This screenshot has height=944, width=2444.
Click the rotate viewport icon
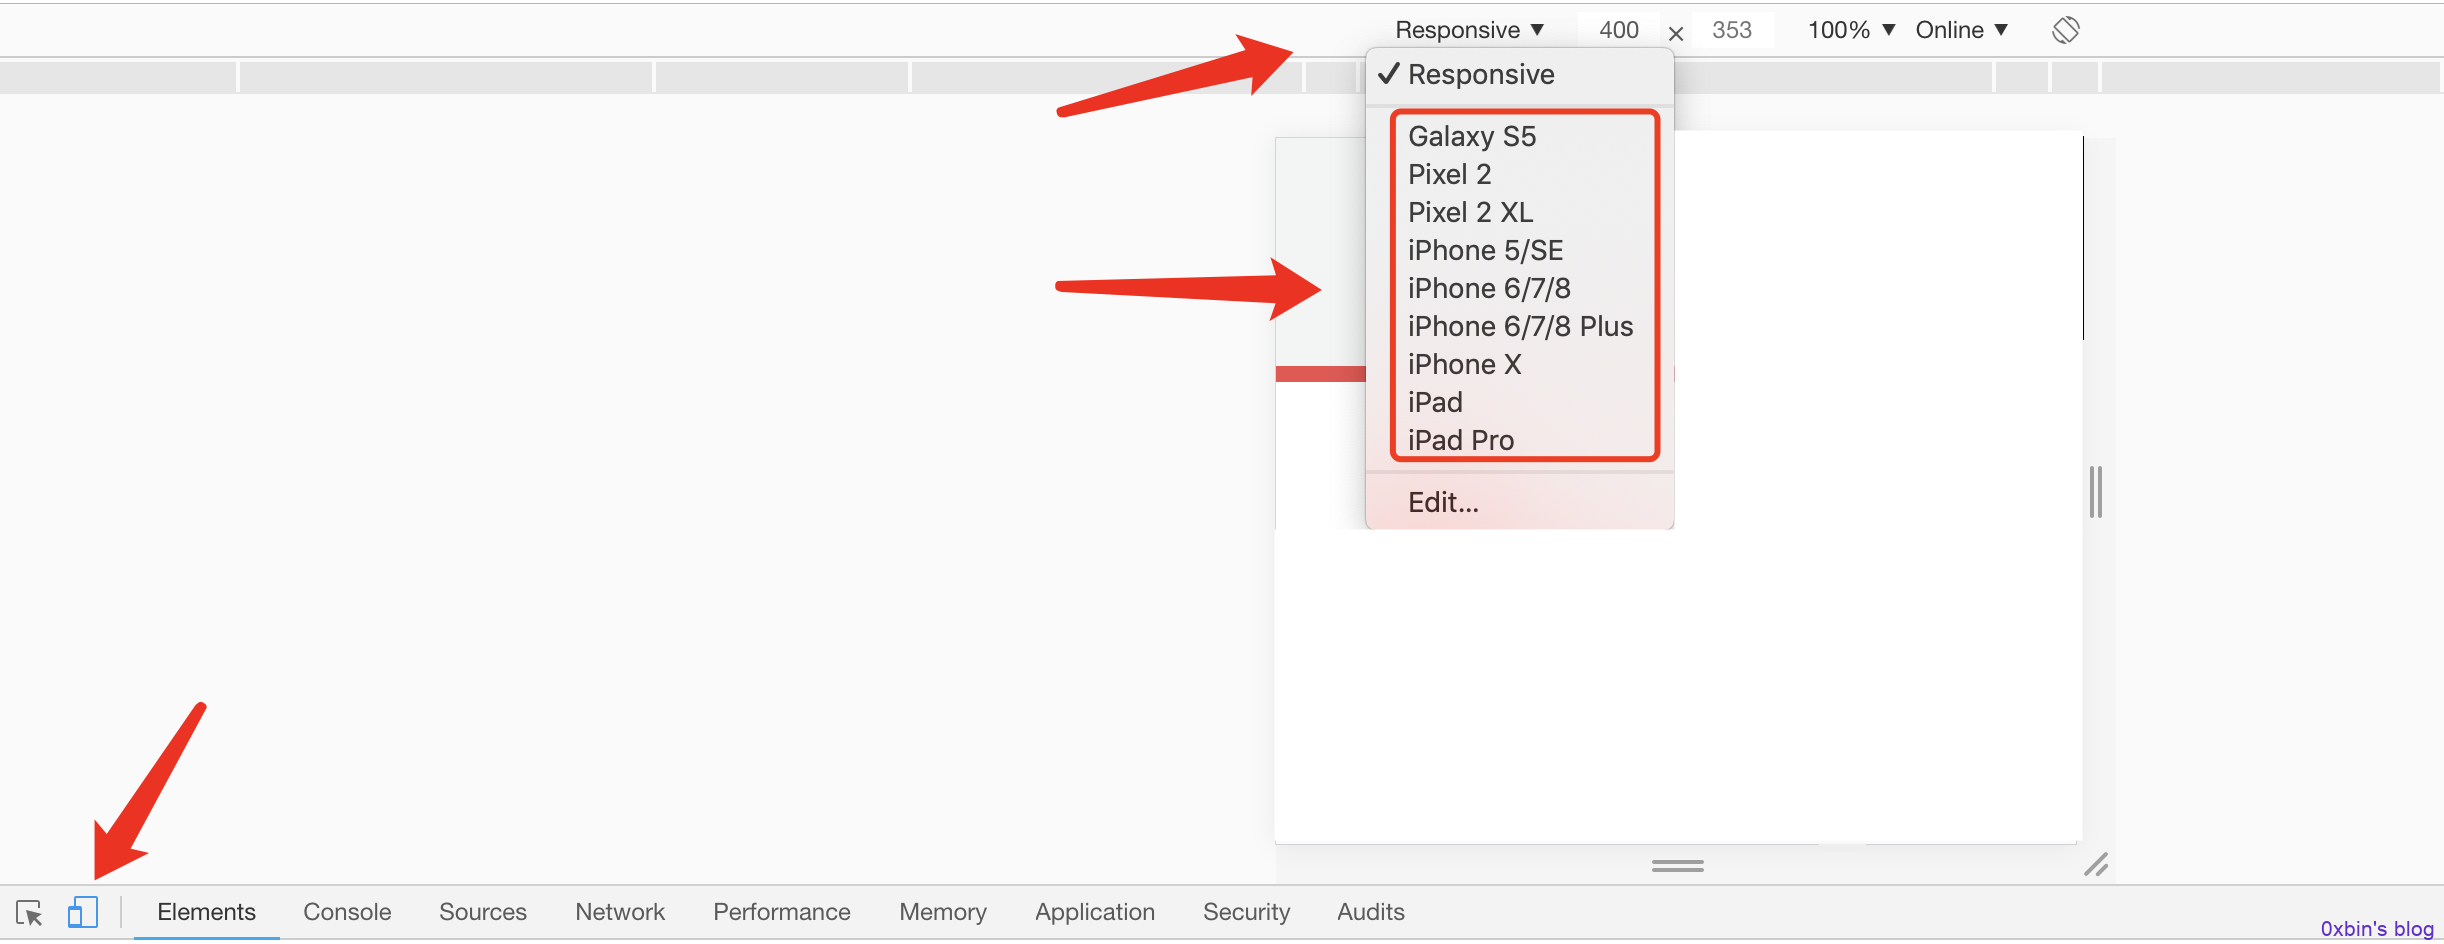coord(2065,30)
